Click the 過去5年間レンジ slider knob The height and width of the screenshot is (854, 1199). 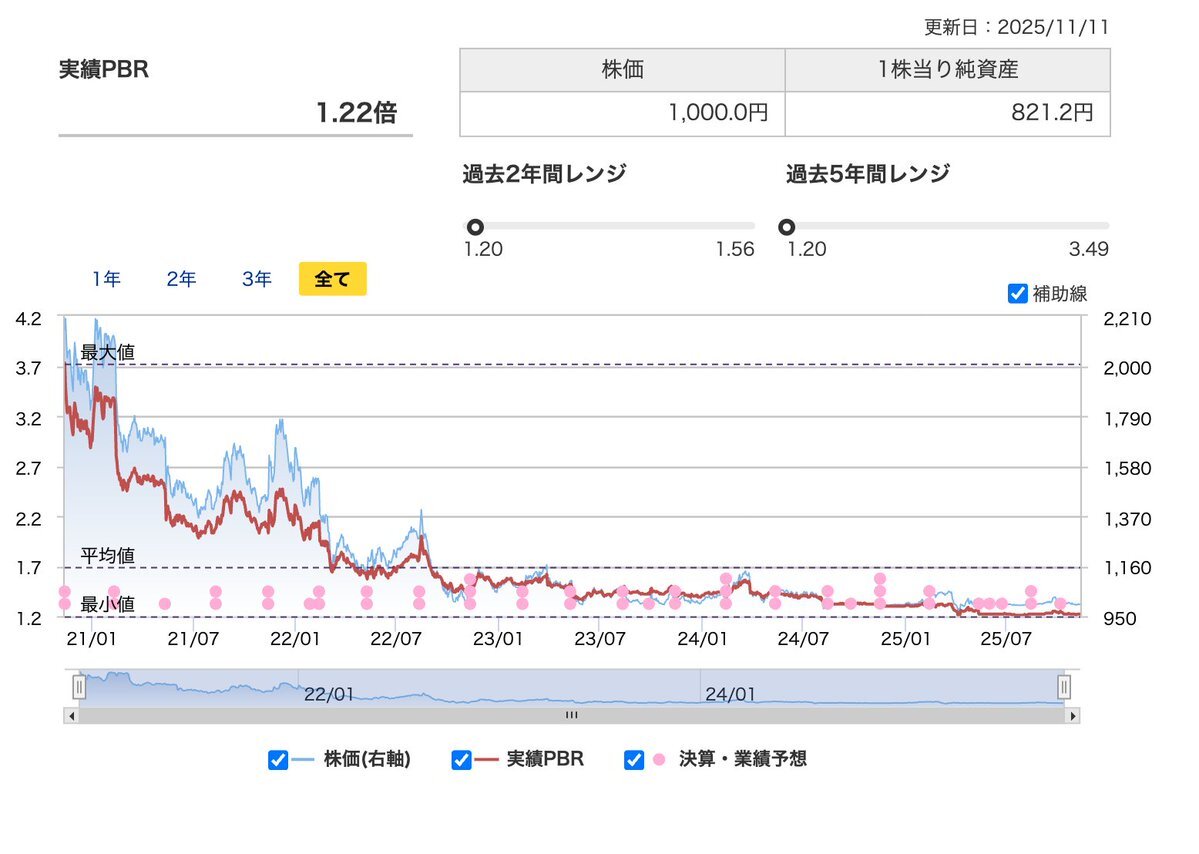pos(787,227)
